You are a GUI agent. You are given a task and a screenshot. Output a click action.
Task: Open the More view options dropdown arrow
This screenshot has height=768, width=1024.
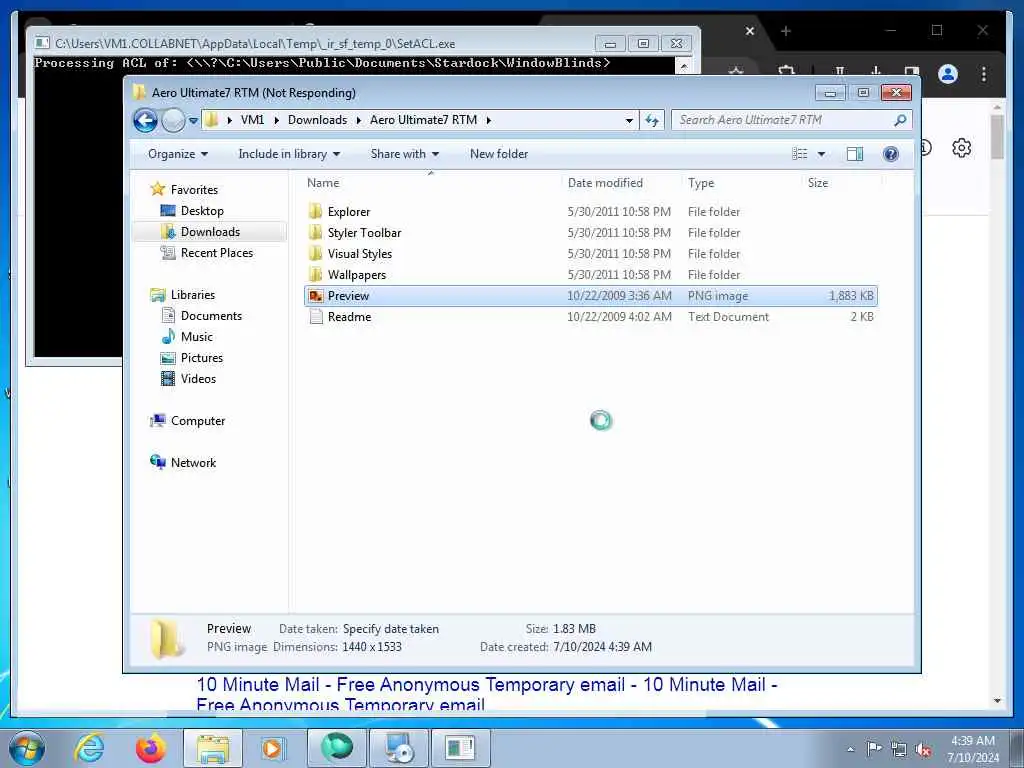click(x=822, y=154)
